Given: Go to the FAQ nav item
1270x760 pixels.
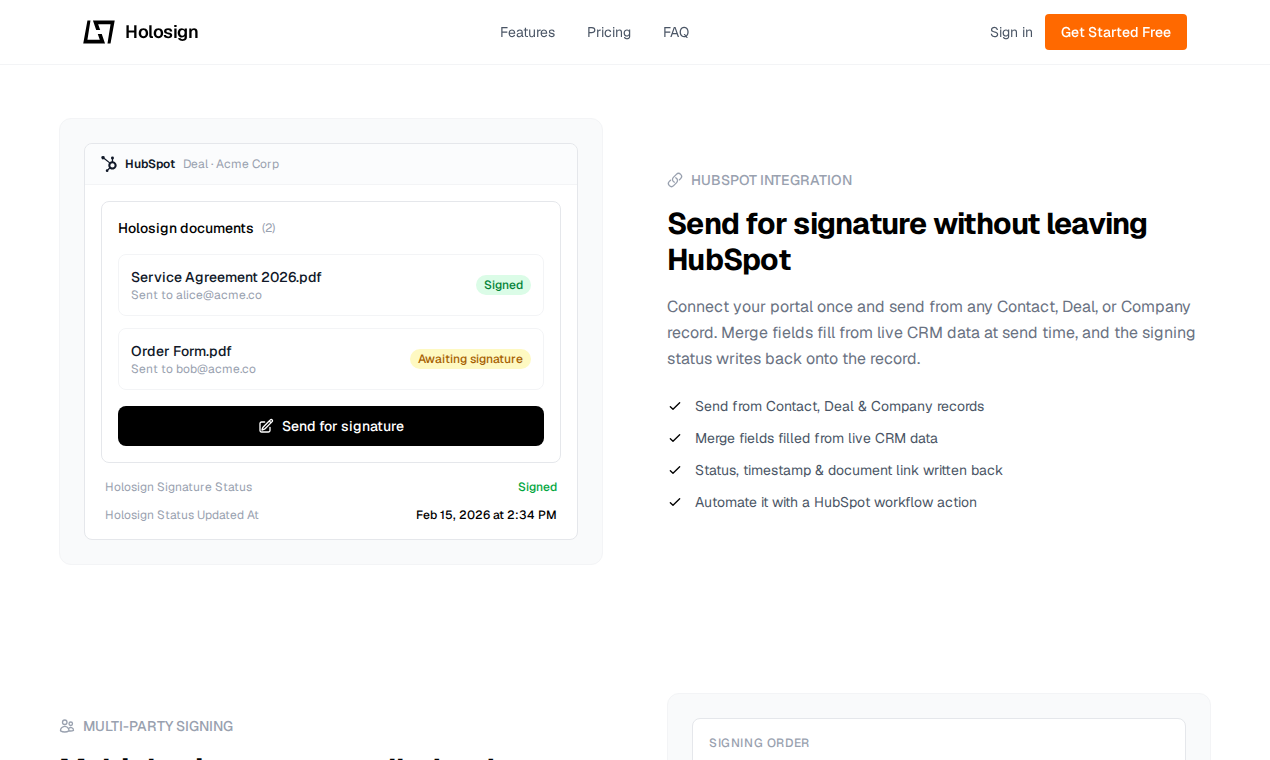Looking at the screenshot, I should point(676,32).
